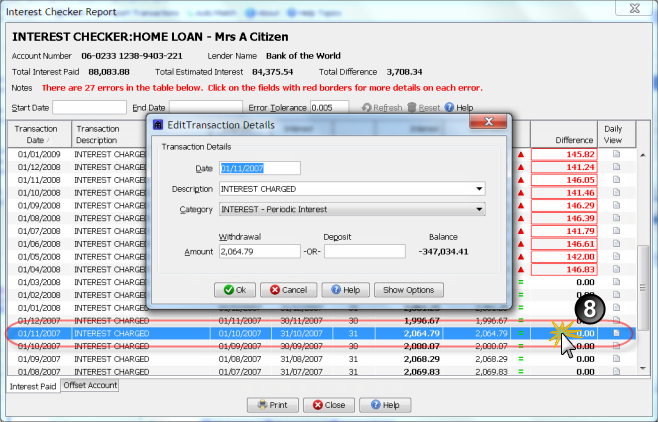658x422 pixels.
Task: Click the Refresh icon in filter bar
Action: [x=368, y=107]
